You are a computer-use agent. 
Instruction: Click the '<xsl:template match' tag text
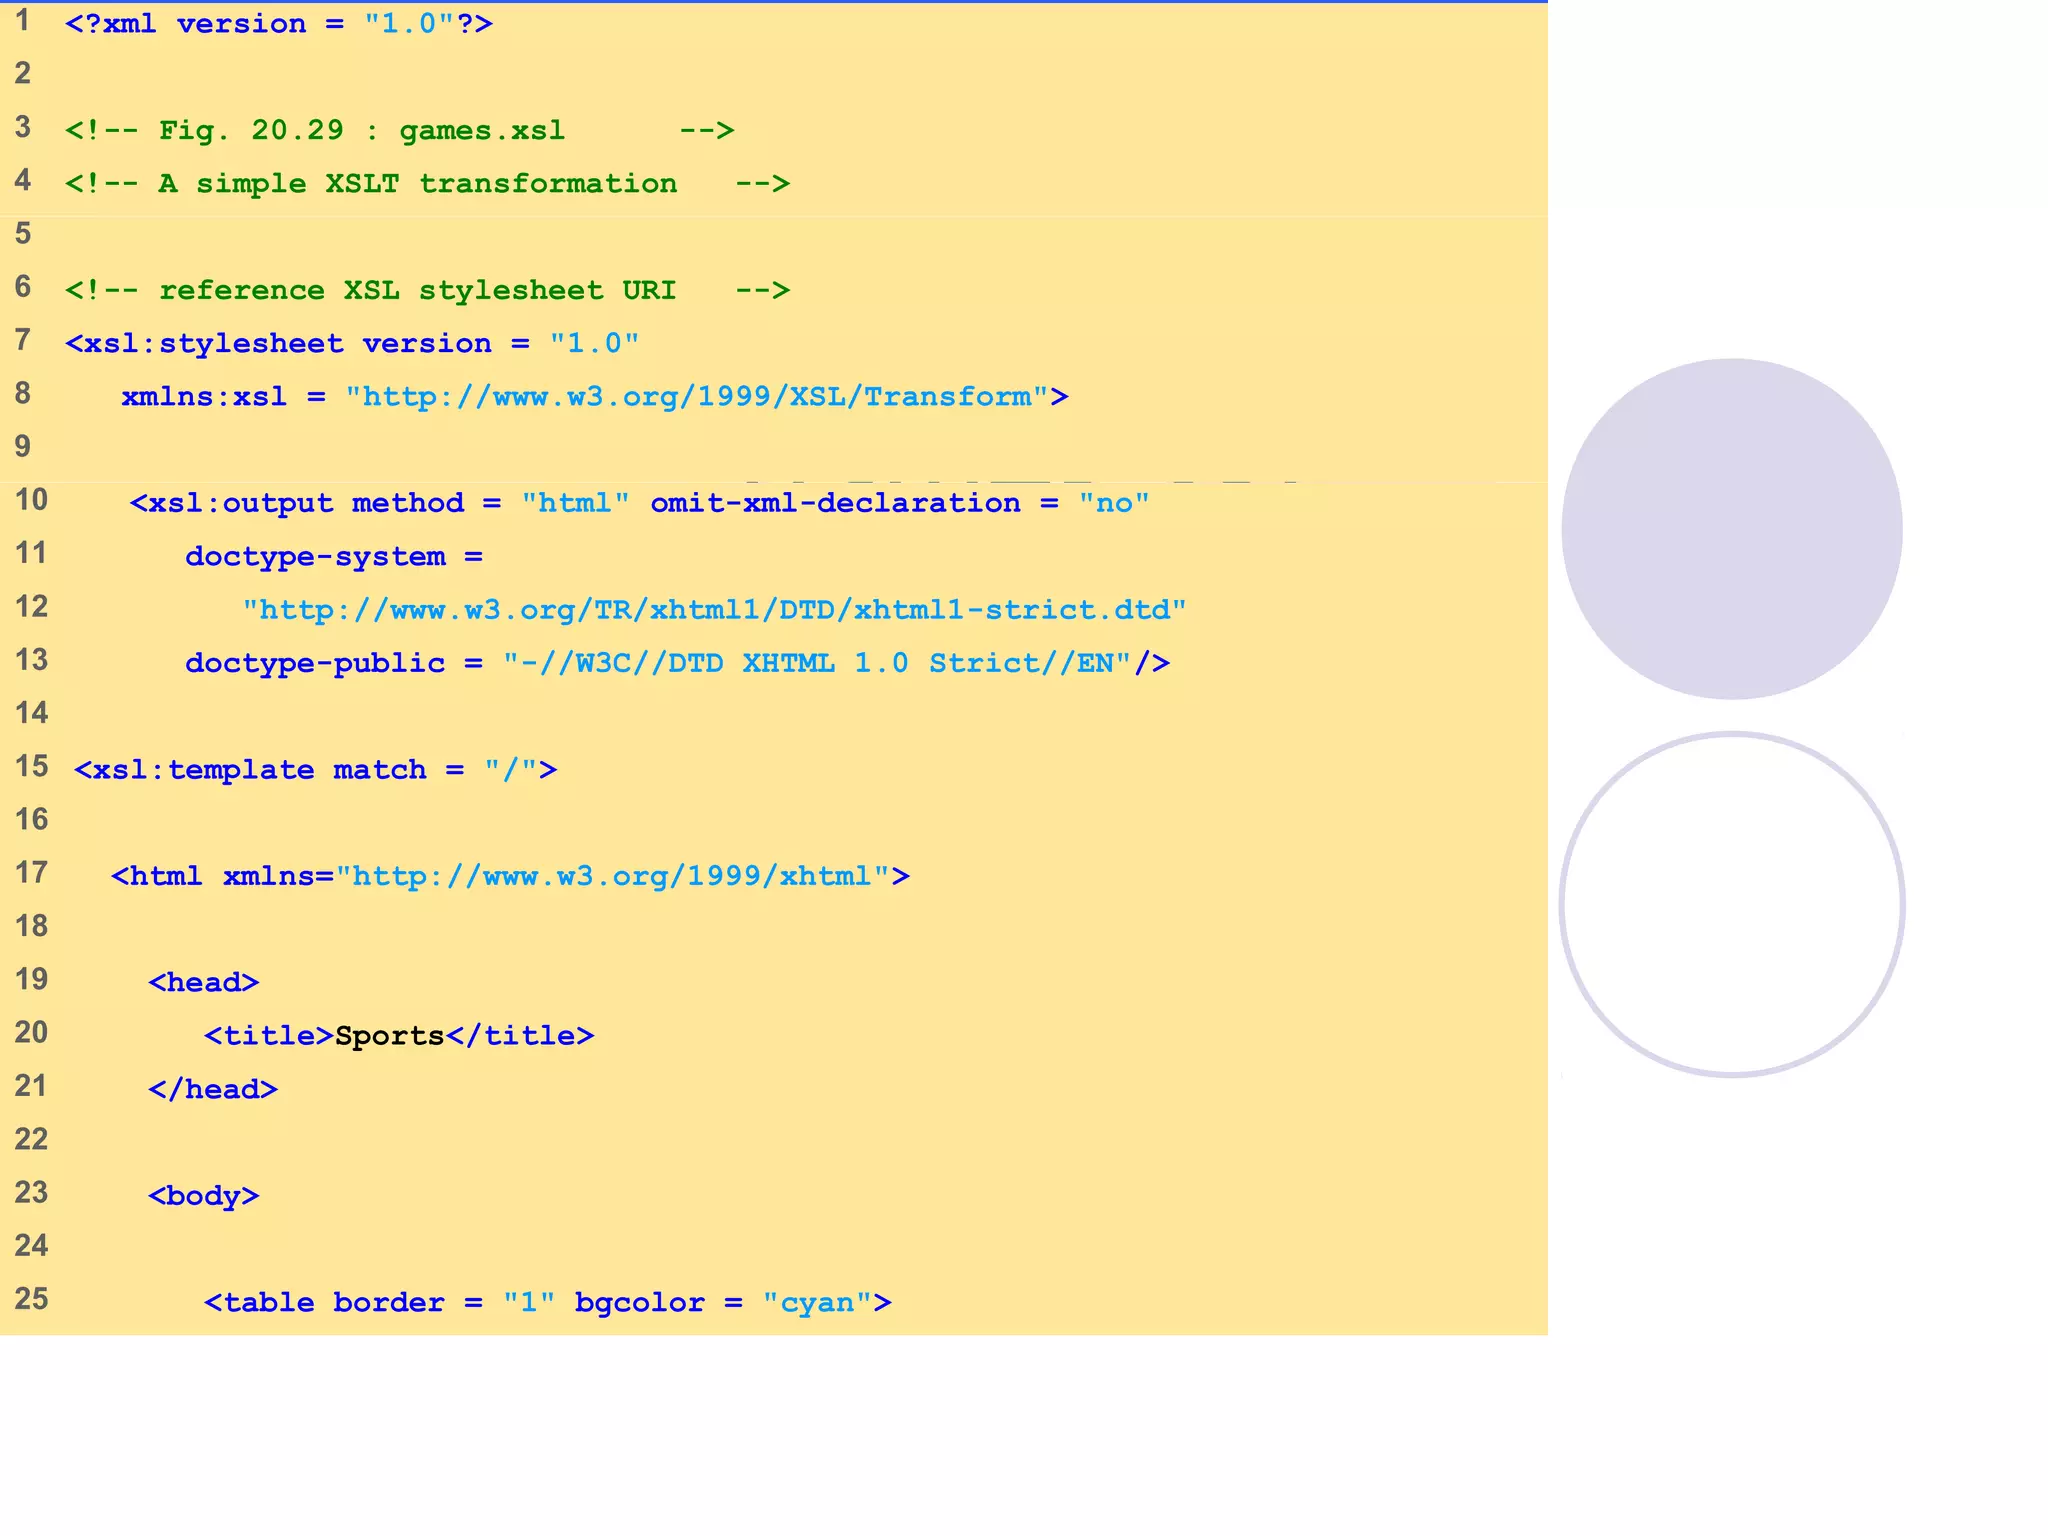(250, 770)
